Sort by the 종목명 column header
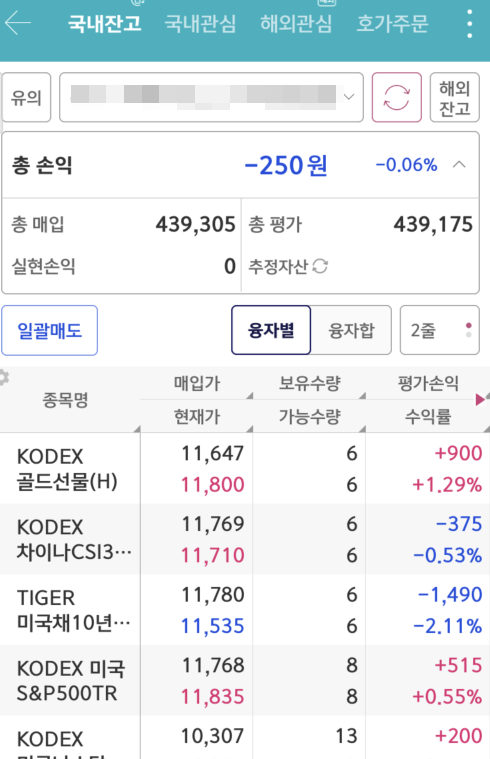Viewport: 490px width, 759px height. [66, 400]
